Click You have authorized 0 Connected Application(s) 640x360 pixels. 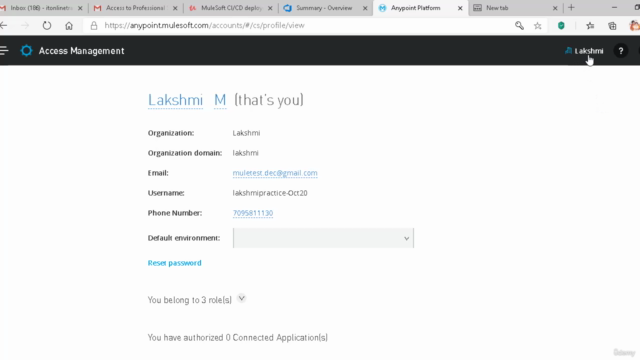tap(238, 338)
